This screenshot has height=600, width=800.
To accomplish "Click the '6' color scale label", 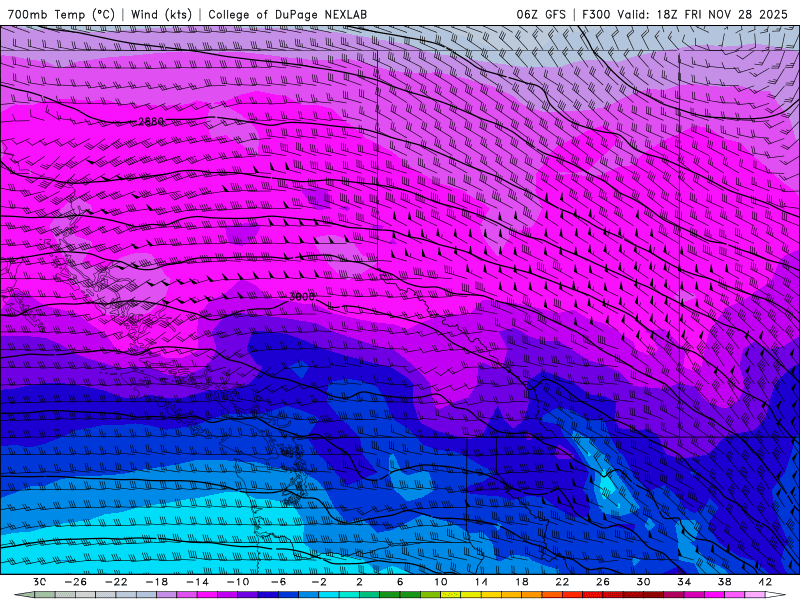I will coord(400,582).
